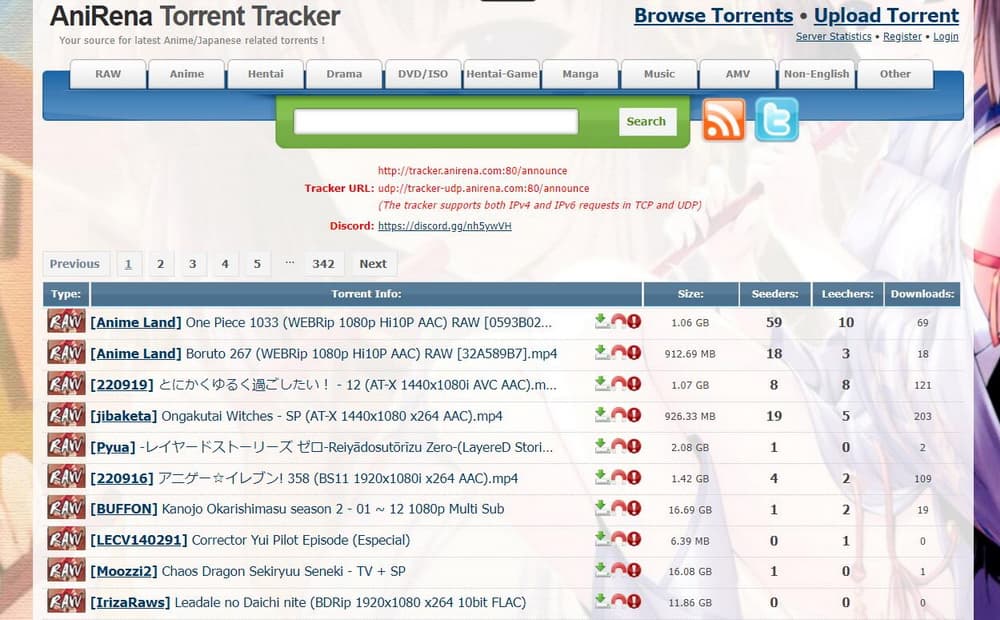
Task: Open the Hentai-Game tab
Action: [x=501, y=73]
